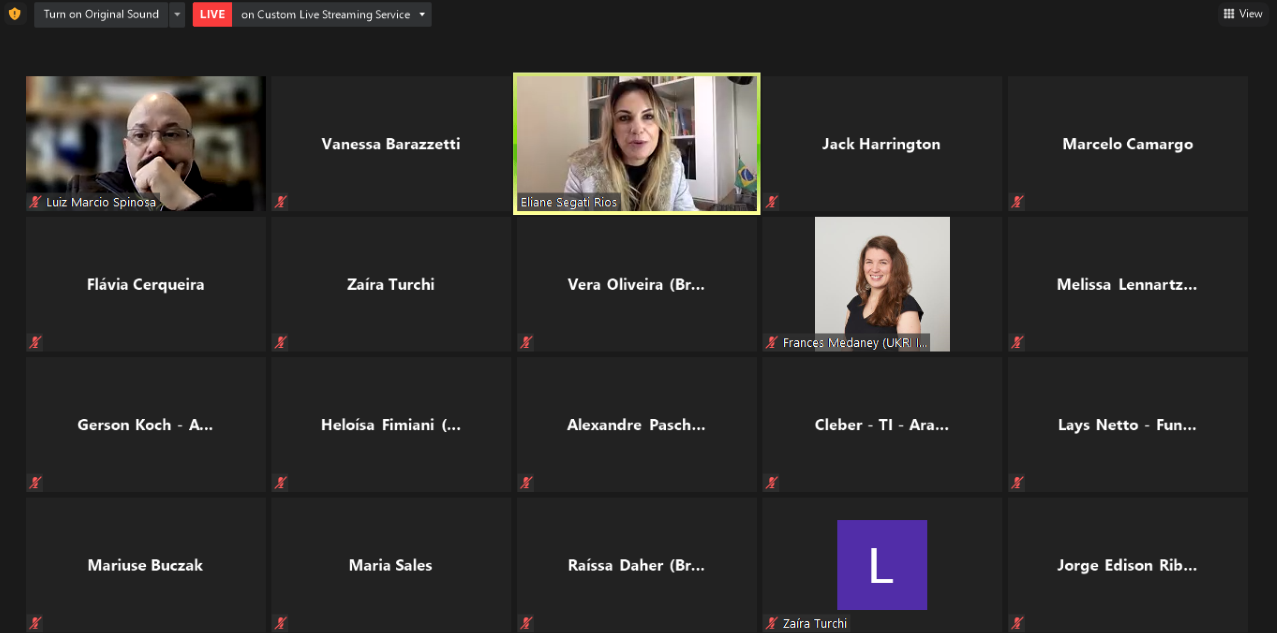Click the Frances Medaney (UKRI name label
The width and height of the screenshot is (1277, 633).
(x=855, y=342)
